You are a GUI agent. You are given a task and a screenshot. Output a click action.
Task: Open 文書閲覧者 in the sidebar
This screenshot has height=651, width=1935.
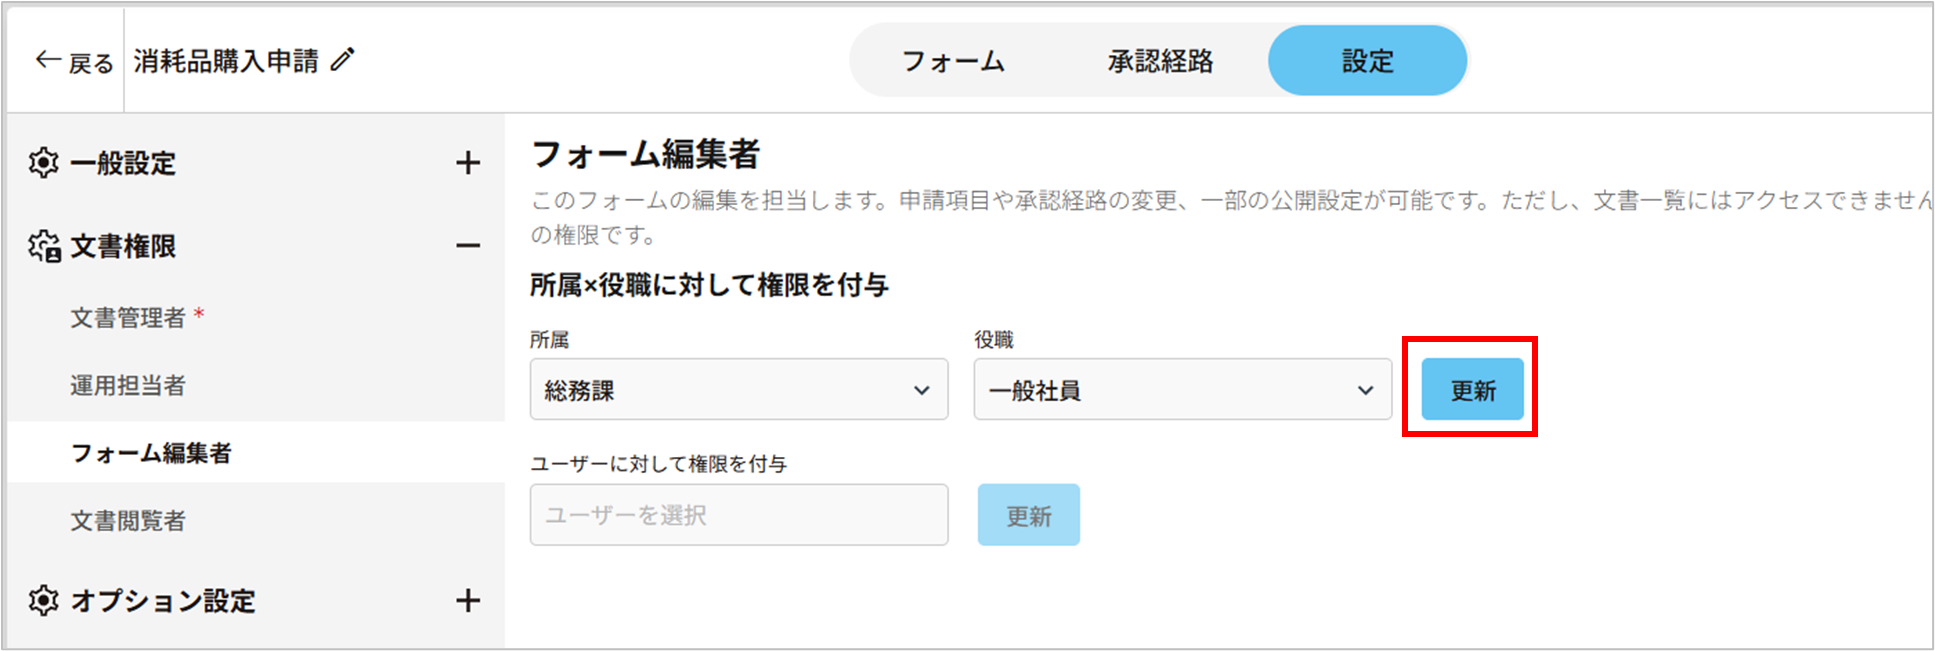pyautogui.click(x=128, y=521)
